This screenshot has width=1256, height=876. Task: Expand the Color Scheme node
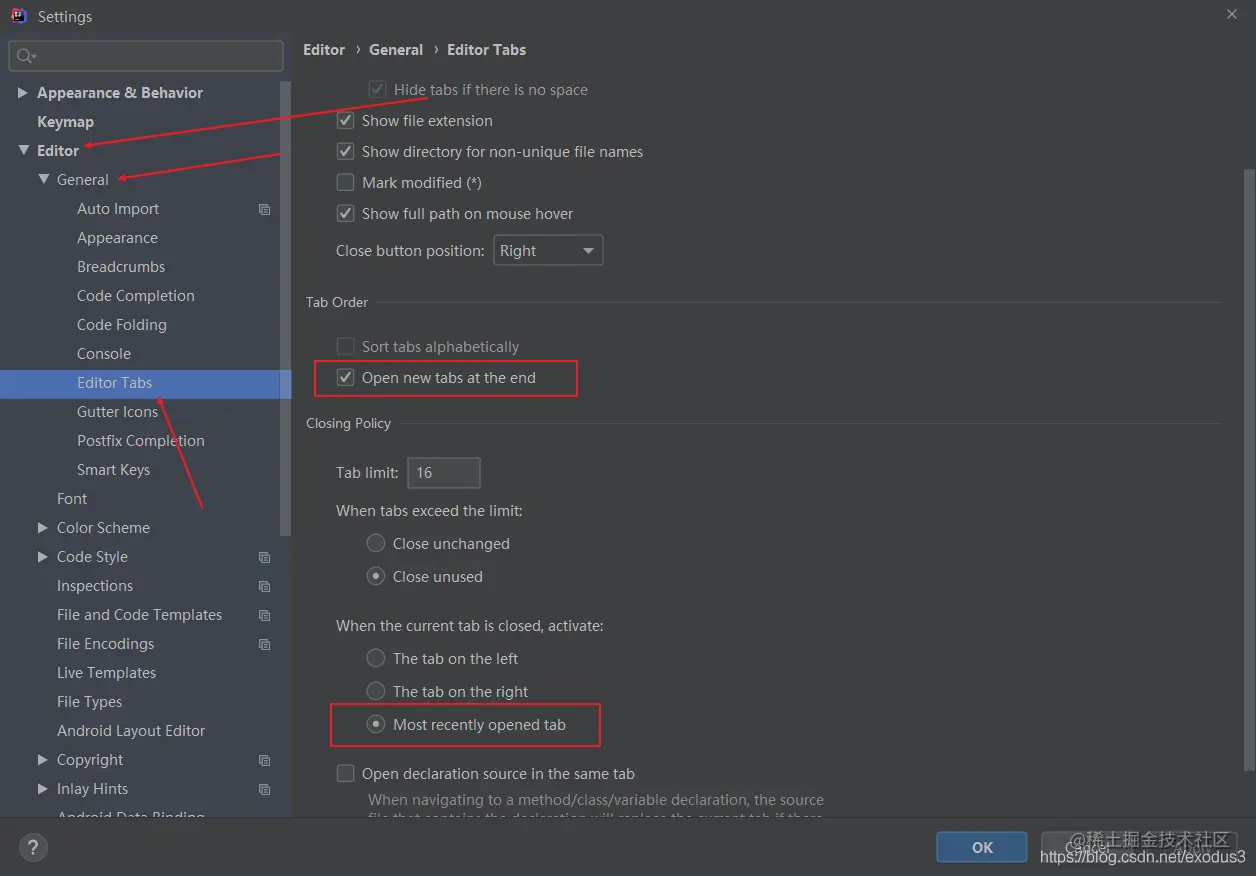(42, 528)
